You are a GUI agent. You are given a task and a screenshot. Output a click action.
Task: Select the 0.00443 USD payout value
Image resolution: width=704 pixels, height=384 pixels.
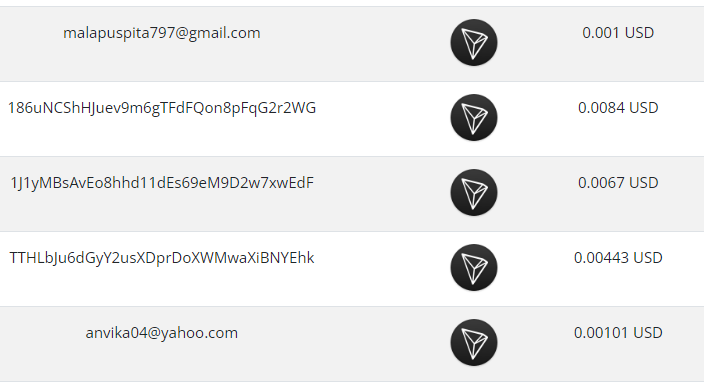click(618, 258)
